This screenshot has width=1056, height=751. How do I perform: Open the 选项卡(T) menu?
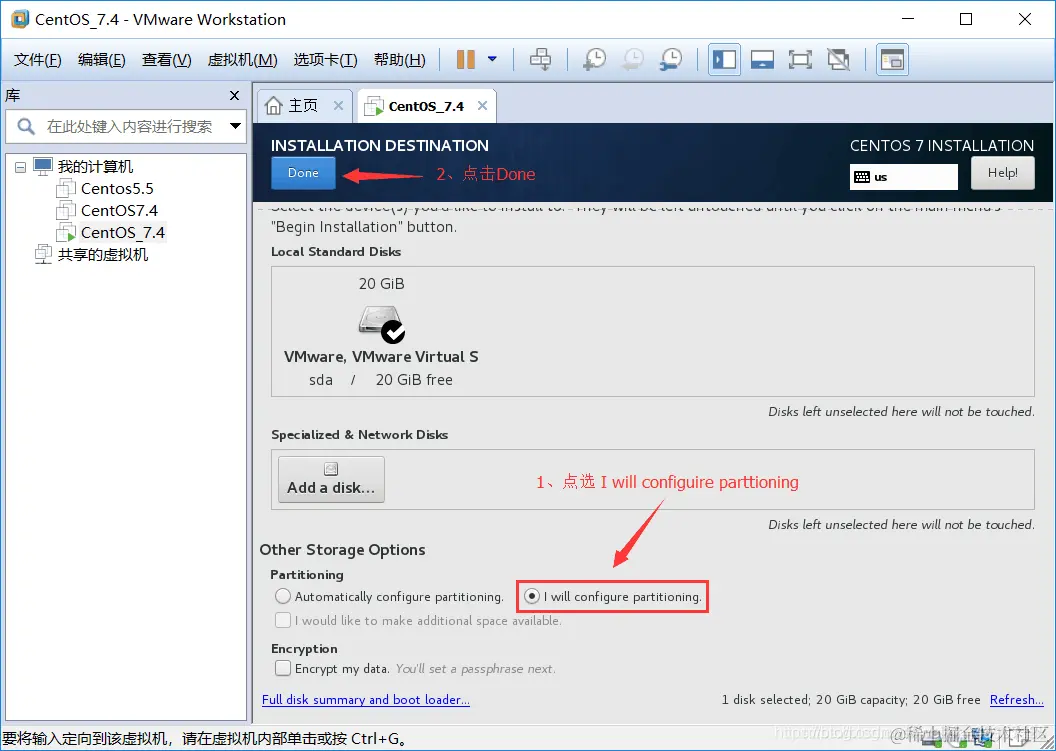point(325,60)
